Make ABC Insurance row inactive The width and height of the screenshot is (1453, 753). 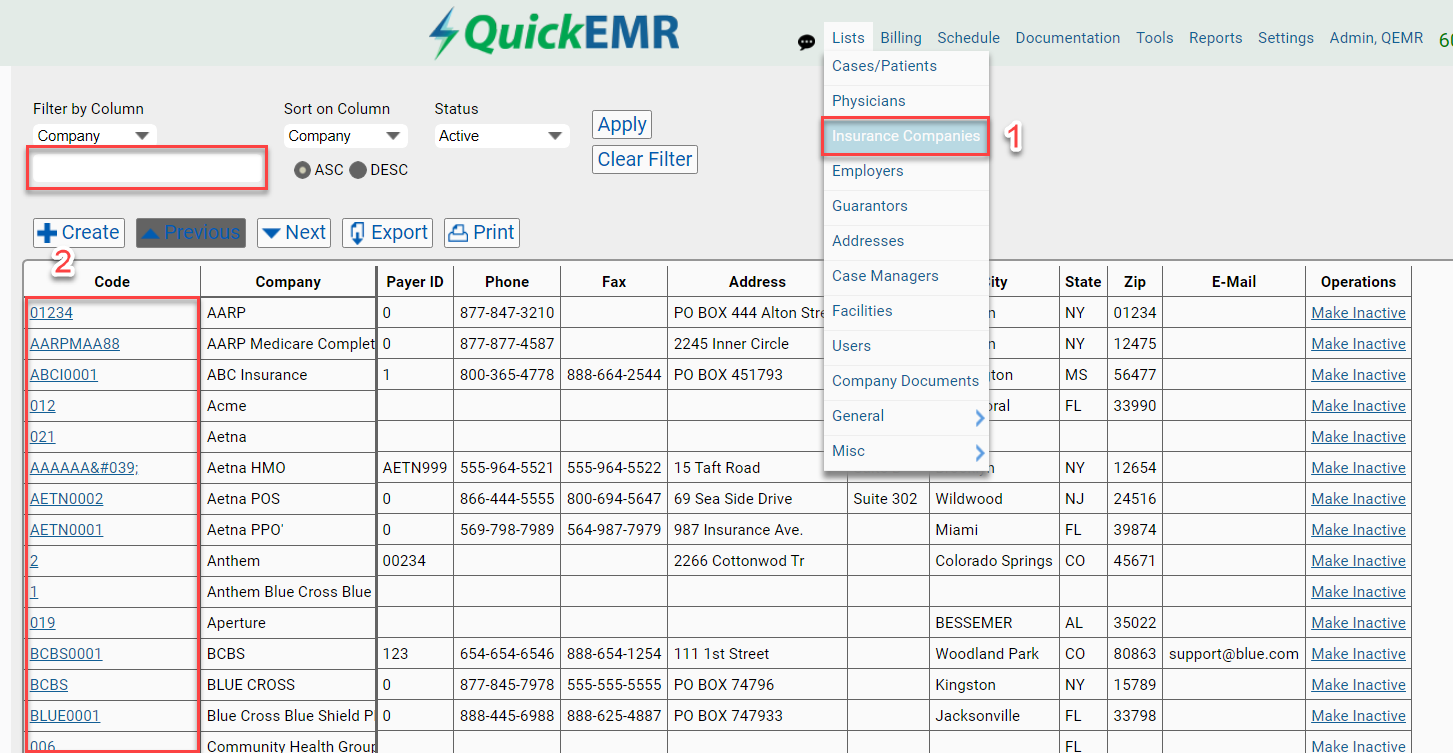[1358, 375]
